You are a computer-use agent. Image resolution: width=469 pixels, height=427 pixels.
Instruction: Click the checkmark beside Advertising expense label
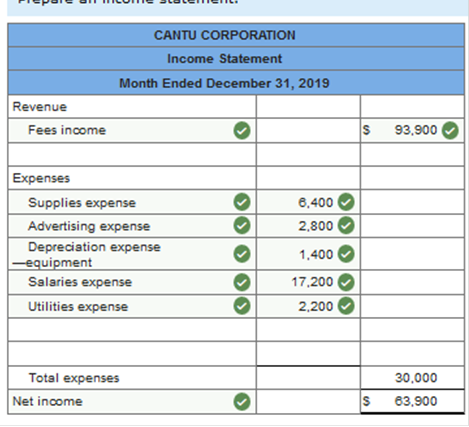[x=242, y=226]
